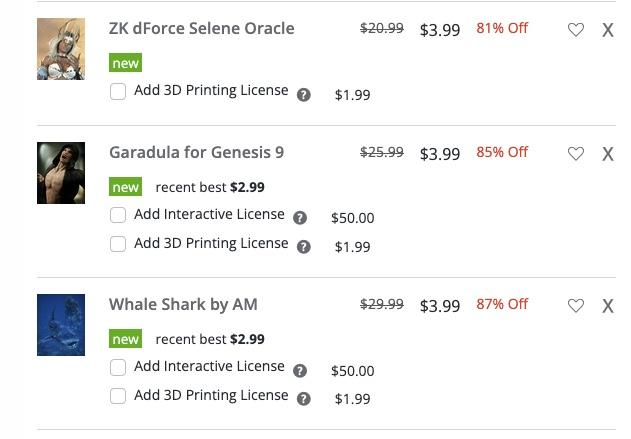Open ZK dForce Selene Oracle product page
This screenshot has height=439, width=631.
click(201, 28)
